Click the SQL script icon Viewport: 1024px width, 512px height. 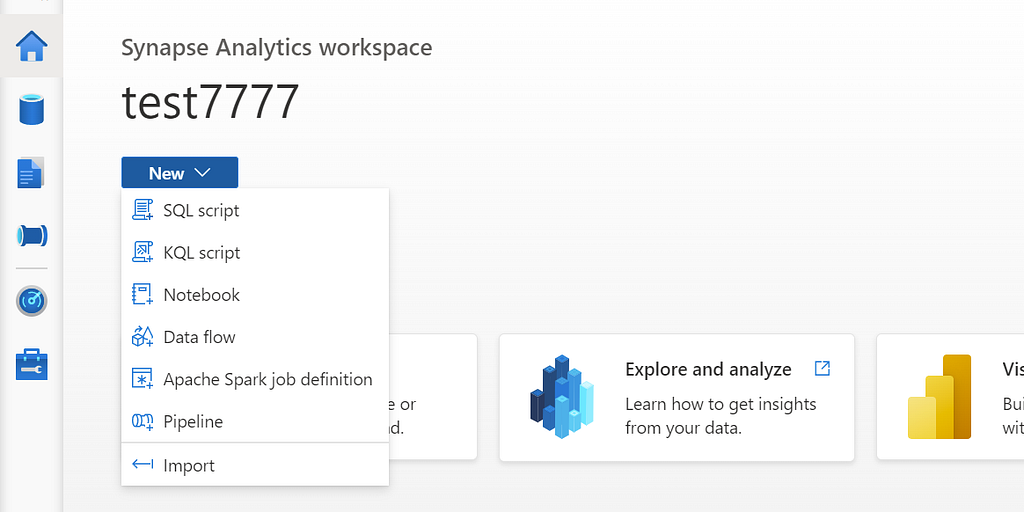click(x=142, y=210)
